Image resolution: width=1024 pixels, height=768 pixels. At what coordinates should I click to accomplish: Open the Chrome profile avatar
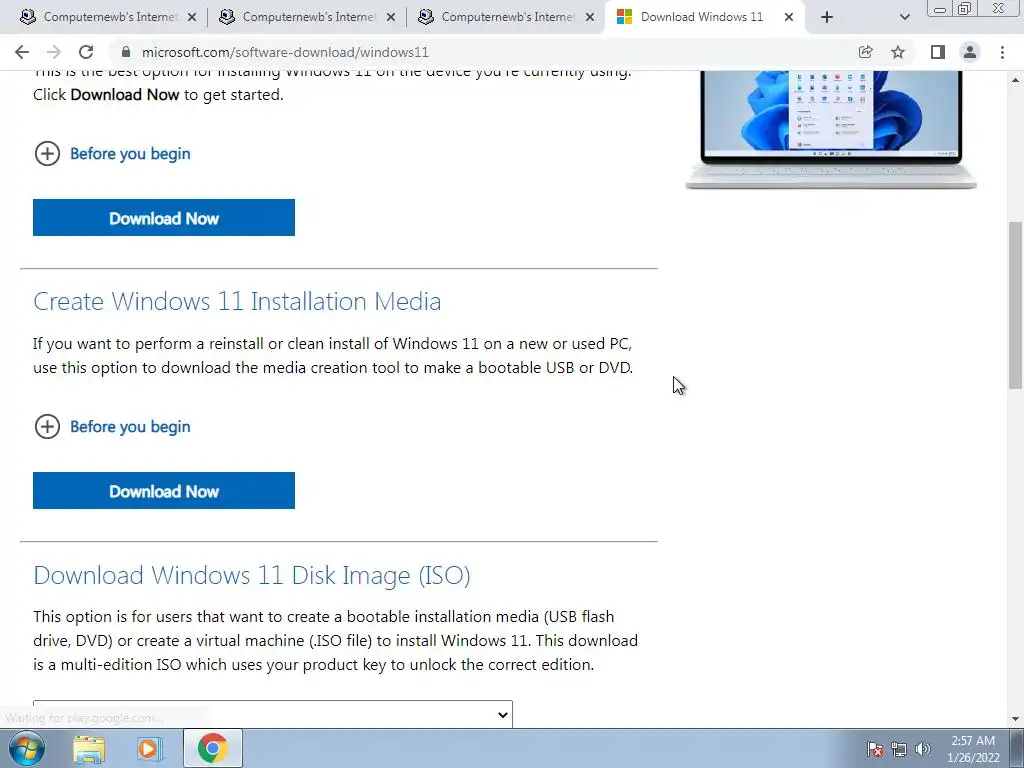tap(970, 52)
